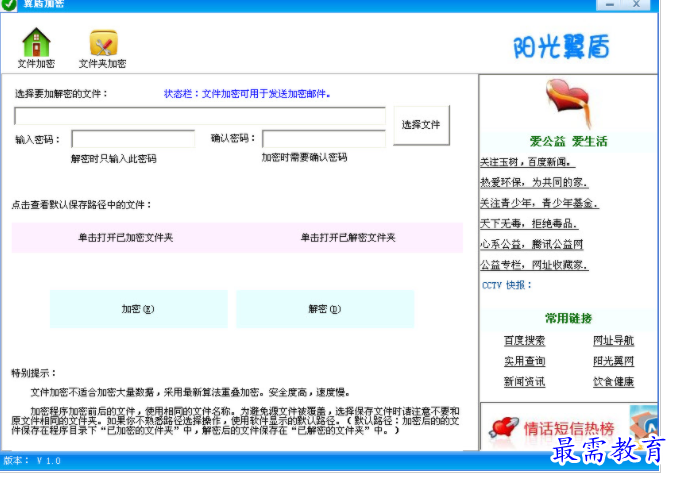Close the 翼盾加密 window
The width and height of the screenshot is (674, 481).
point(637,5)
